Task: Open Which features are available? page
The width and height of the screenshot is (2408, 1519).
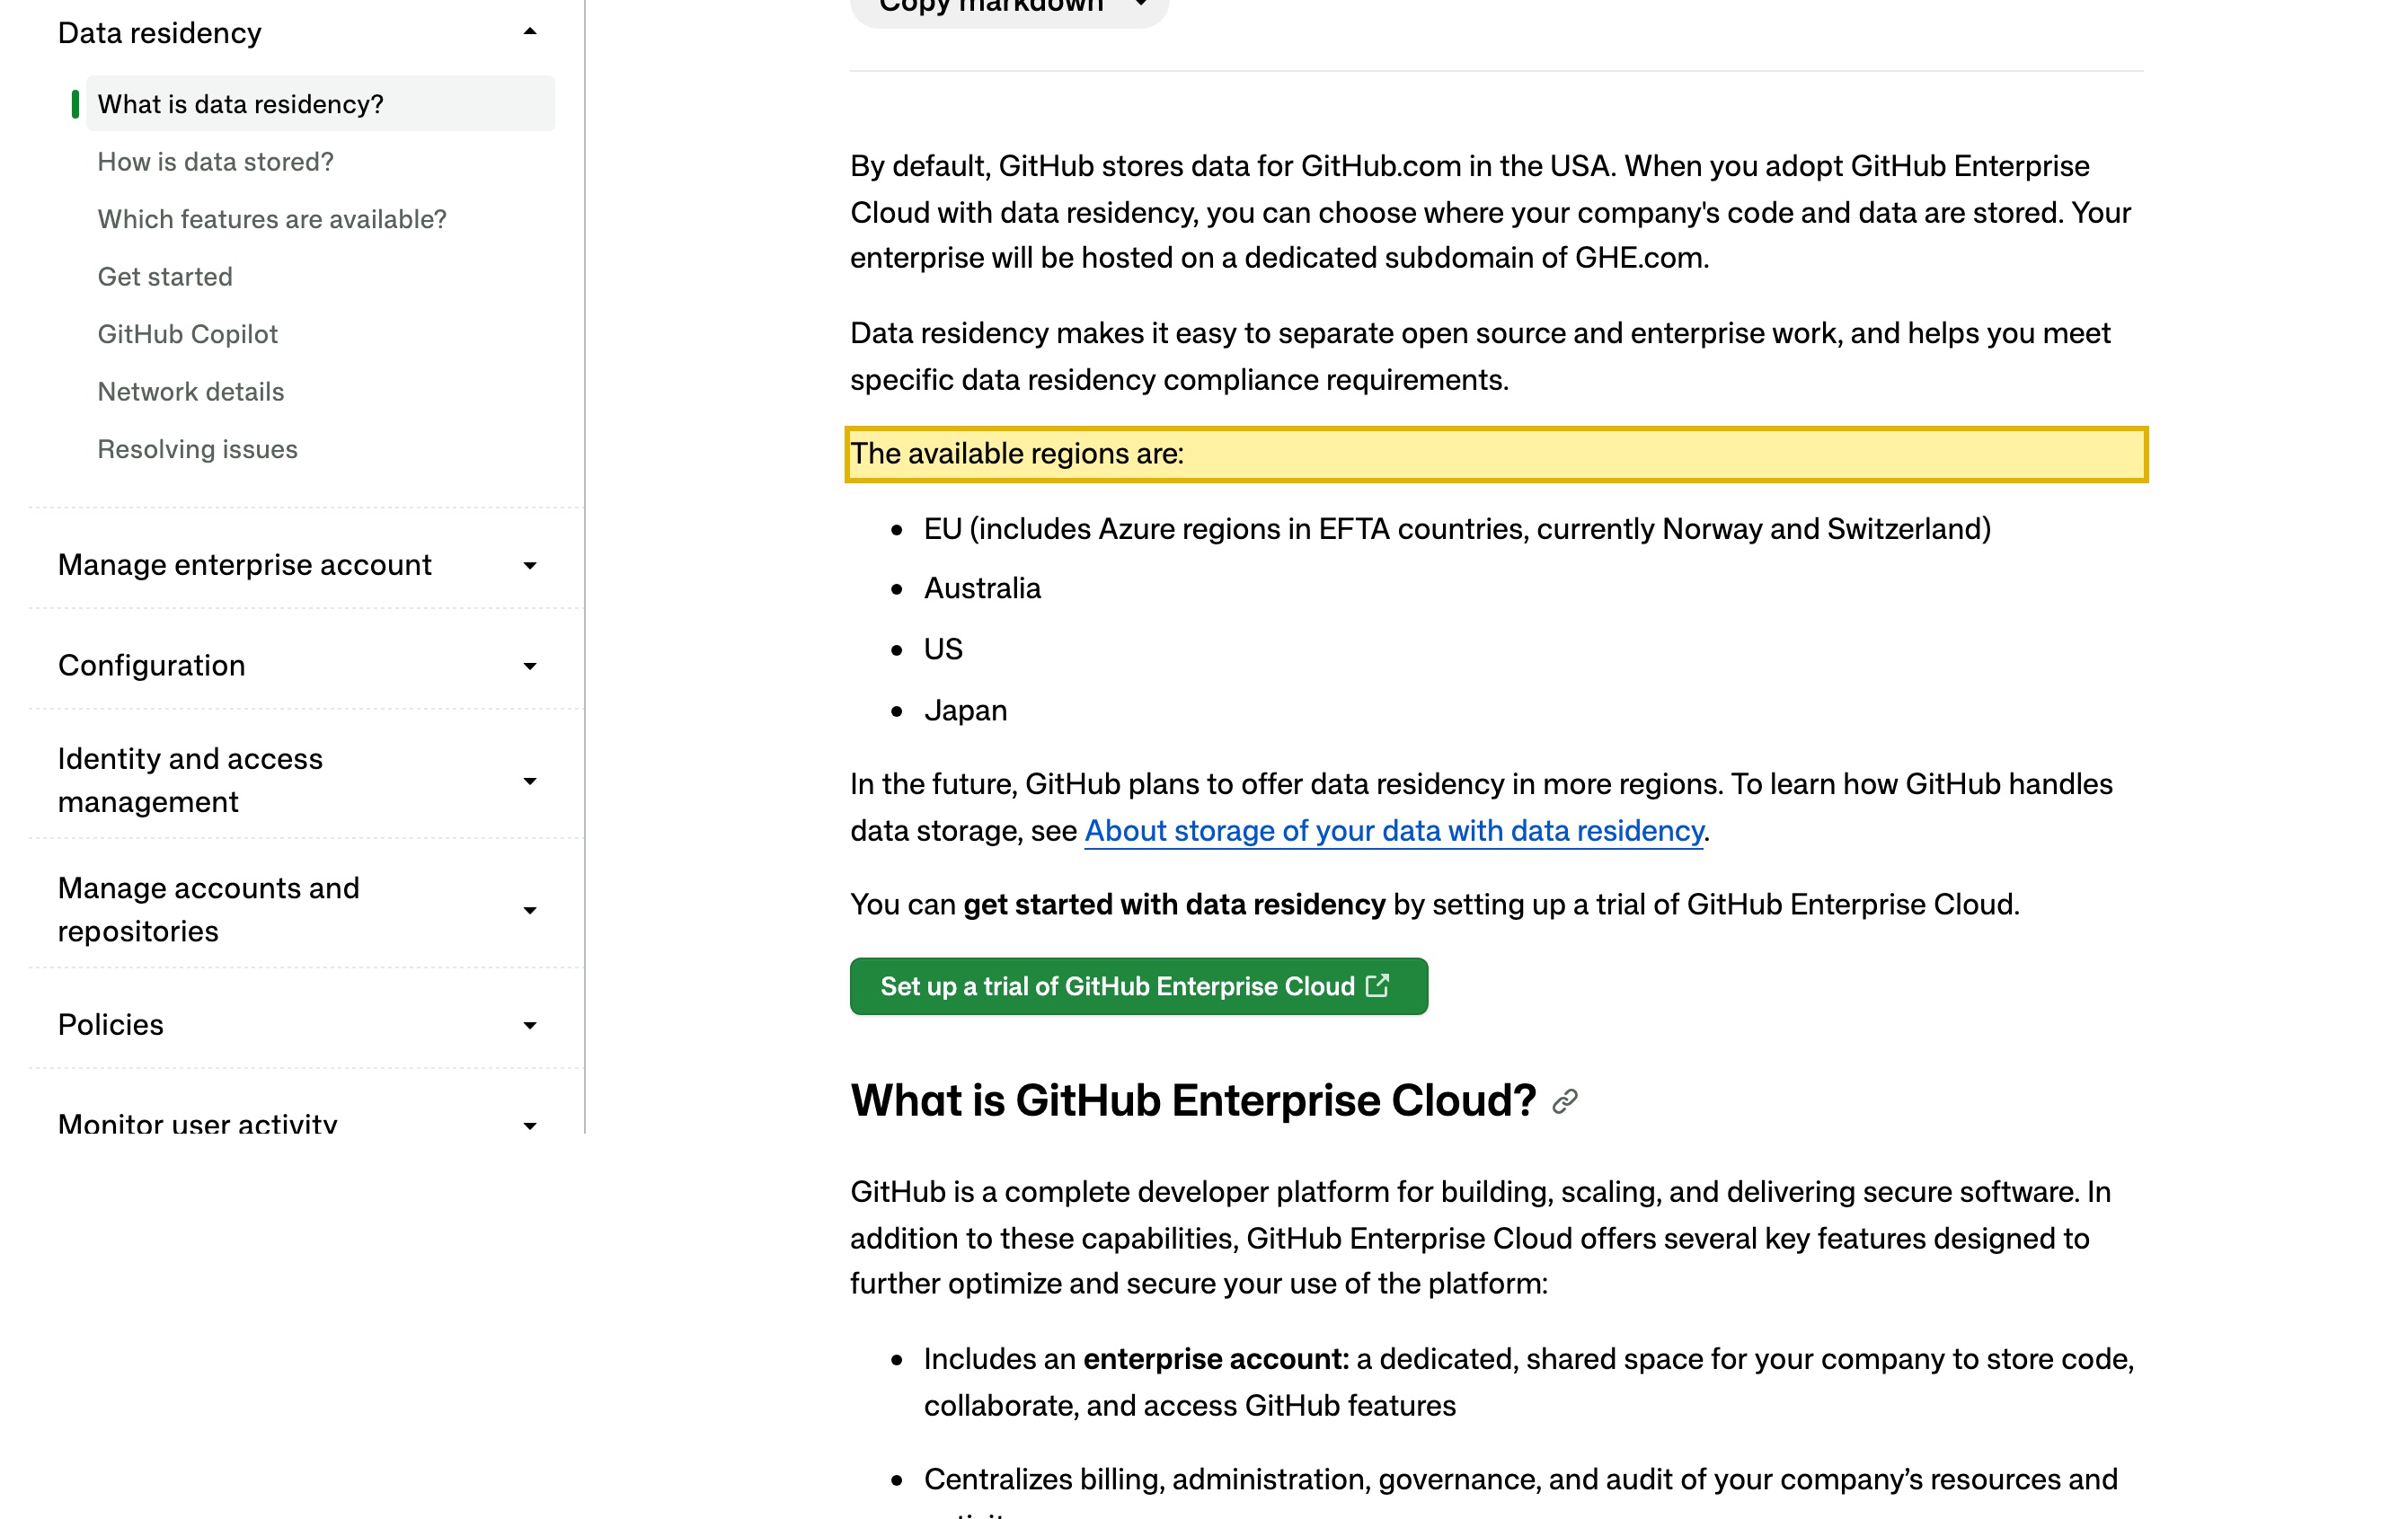Action: [272, 219]
